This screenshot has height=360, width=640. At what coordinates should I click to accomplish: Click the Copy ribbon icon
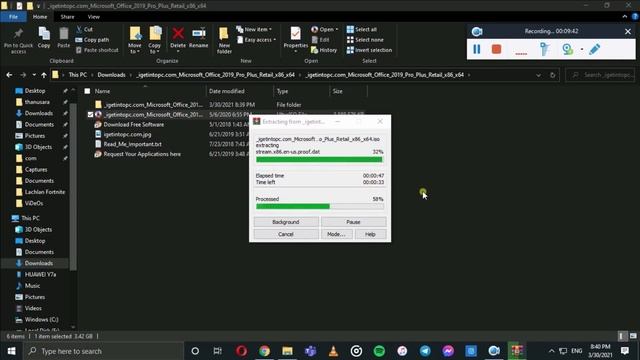pos(44,38)
